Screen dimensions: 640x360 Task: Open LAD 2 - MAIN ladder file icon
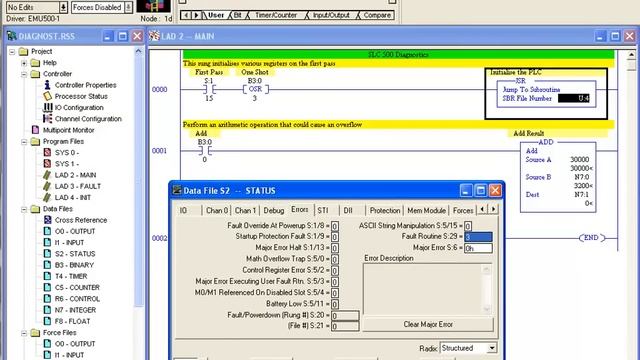point(47,175)
